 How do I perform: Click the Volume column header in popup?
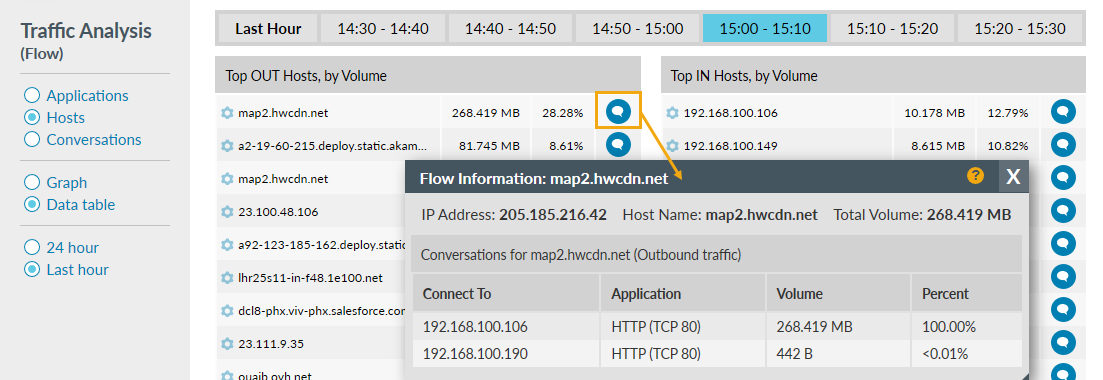click(x=839, y=293)
